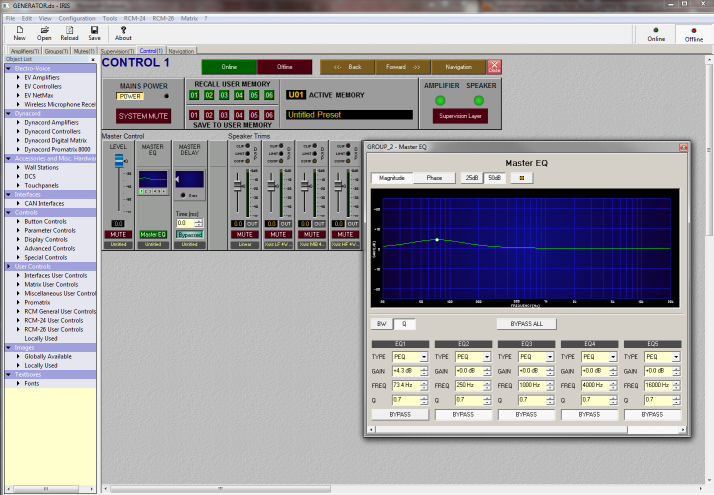Close the GROUP_2 Master EQ window

[x=683, y=147]
